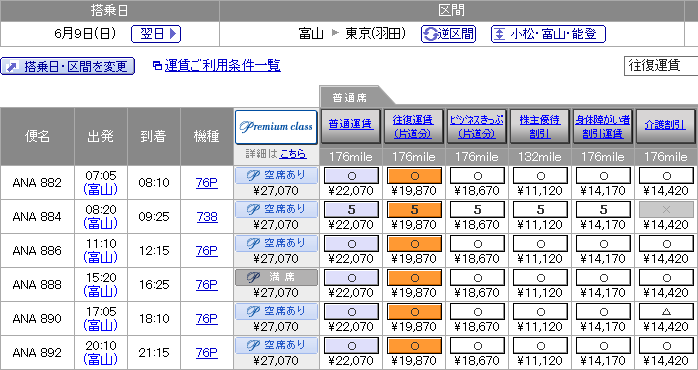Open 738 aircraft type link
The image size is (698, 370).
point(207,217)
